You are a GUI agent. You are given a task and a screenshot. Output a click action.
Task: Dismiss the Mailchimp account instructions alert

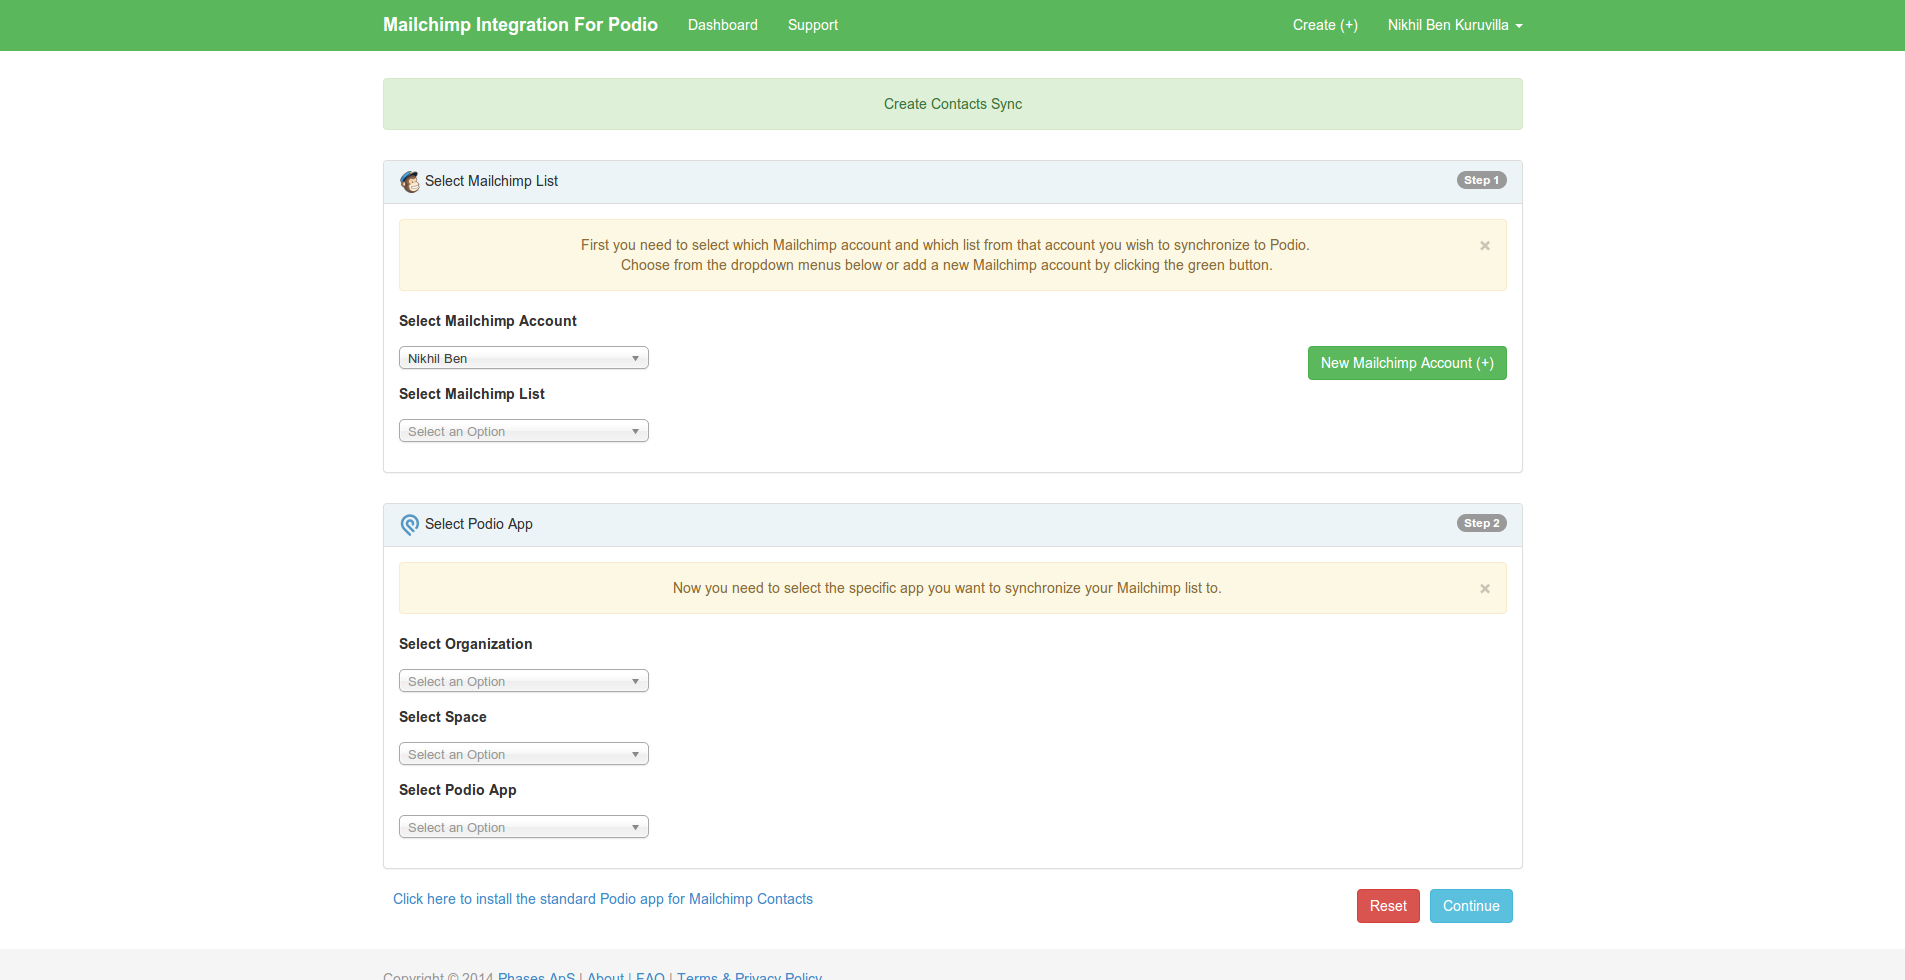[x=1484, y=246]
